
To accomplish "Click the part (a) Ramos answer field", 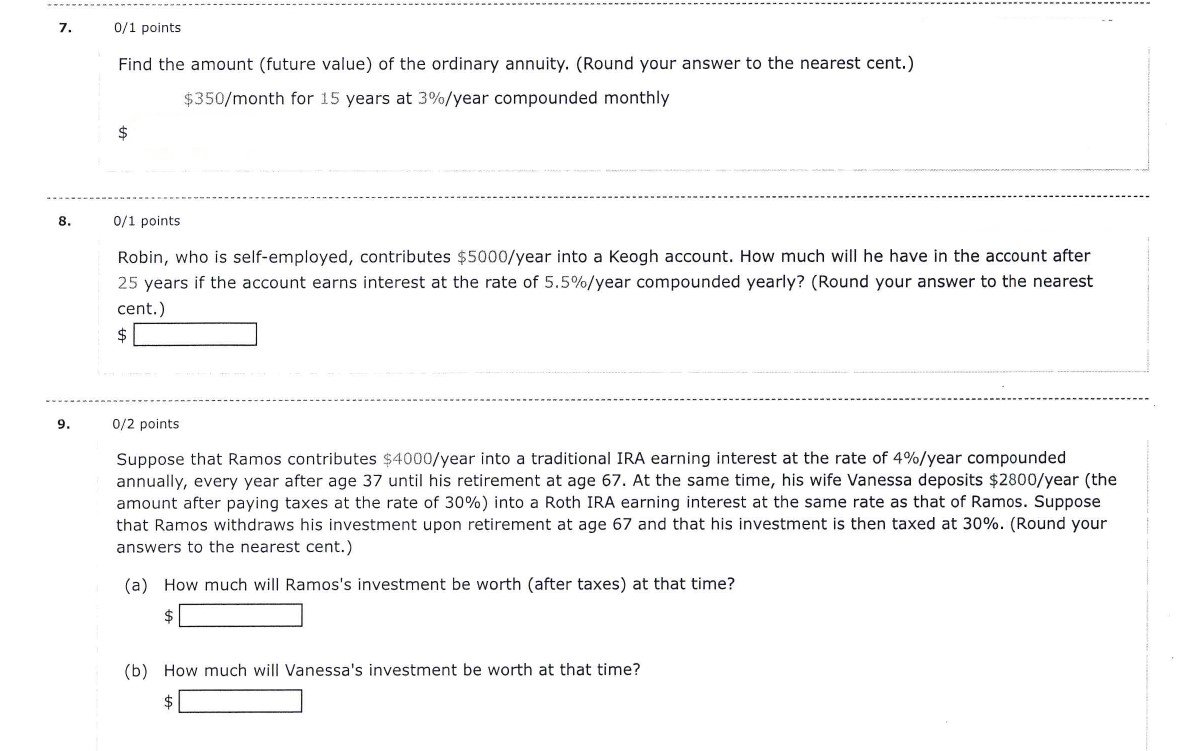I will pyautogui.click(x=241, y=616).
